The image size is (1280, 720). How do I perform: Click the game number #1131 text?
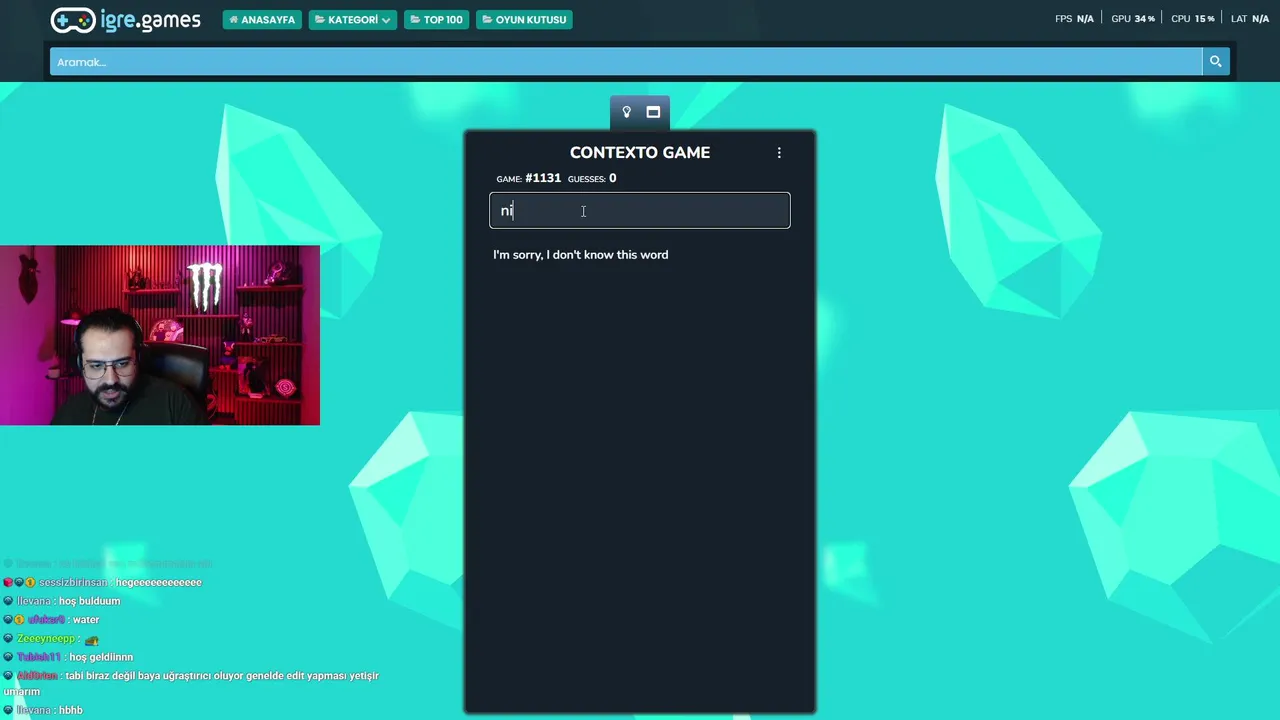543,178
